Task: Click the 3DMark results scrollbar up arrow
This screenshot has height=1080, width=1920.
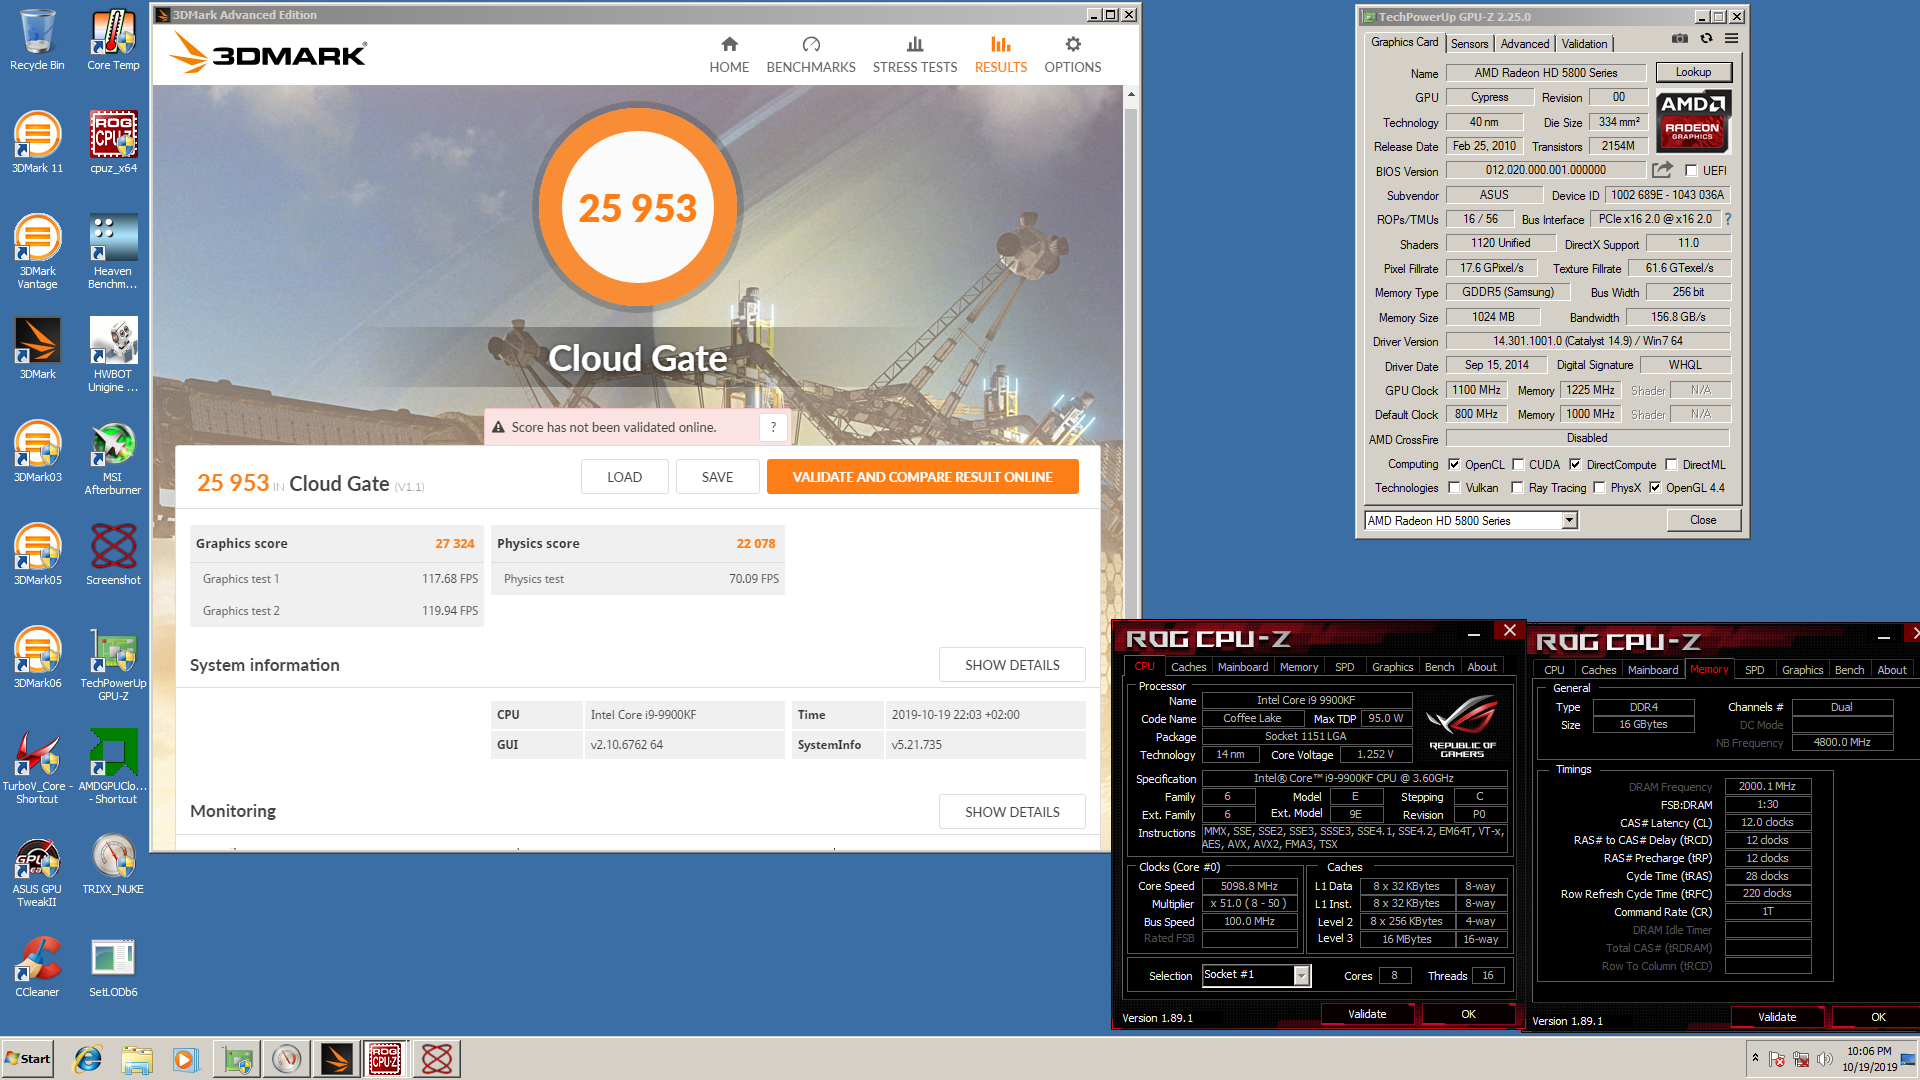Action: 1131,94
